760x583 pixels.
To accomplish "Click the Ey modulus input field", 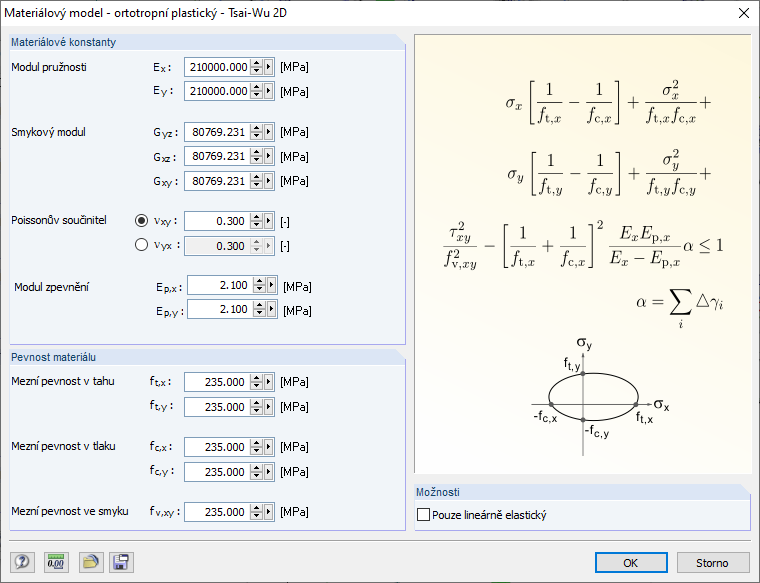I will coord(218,91).
